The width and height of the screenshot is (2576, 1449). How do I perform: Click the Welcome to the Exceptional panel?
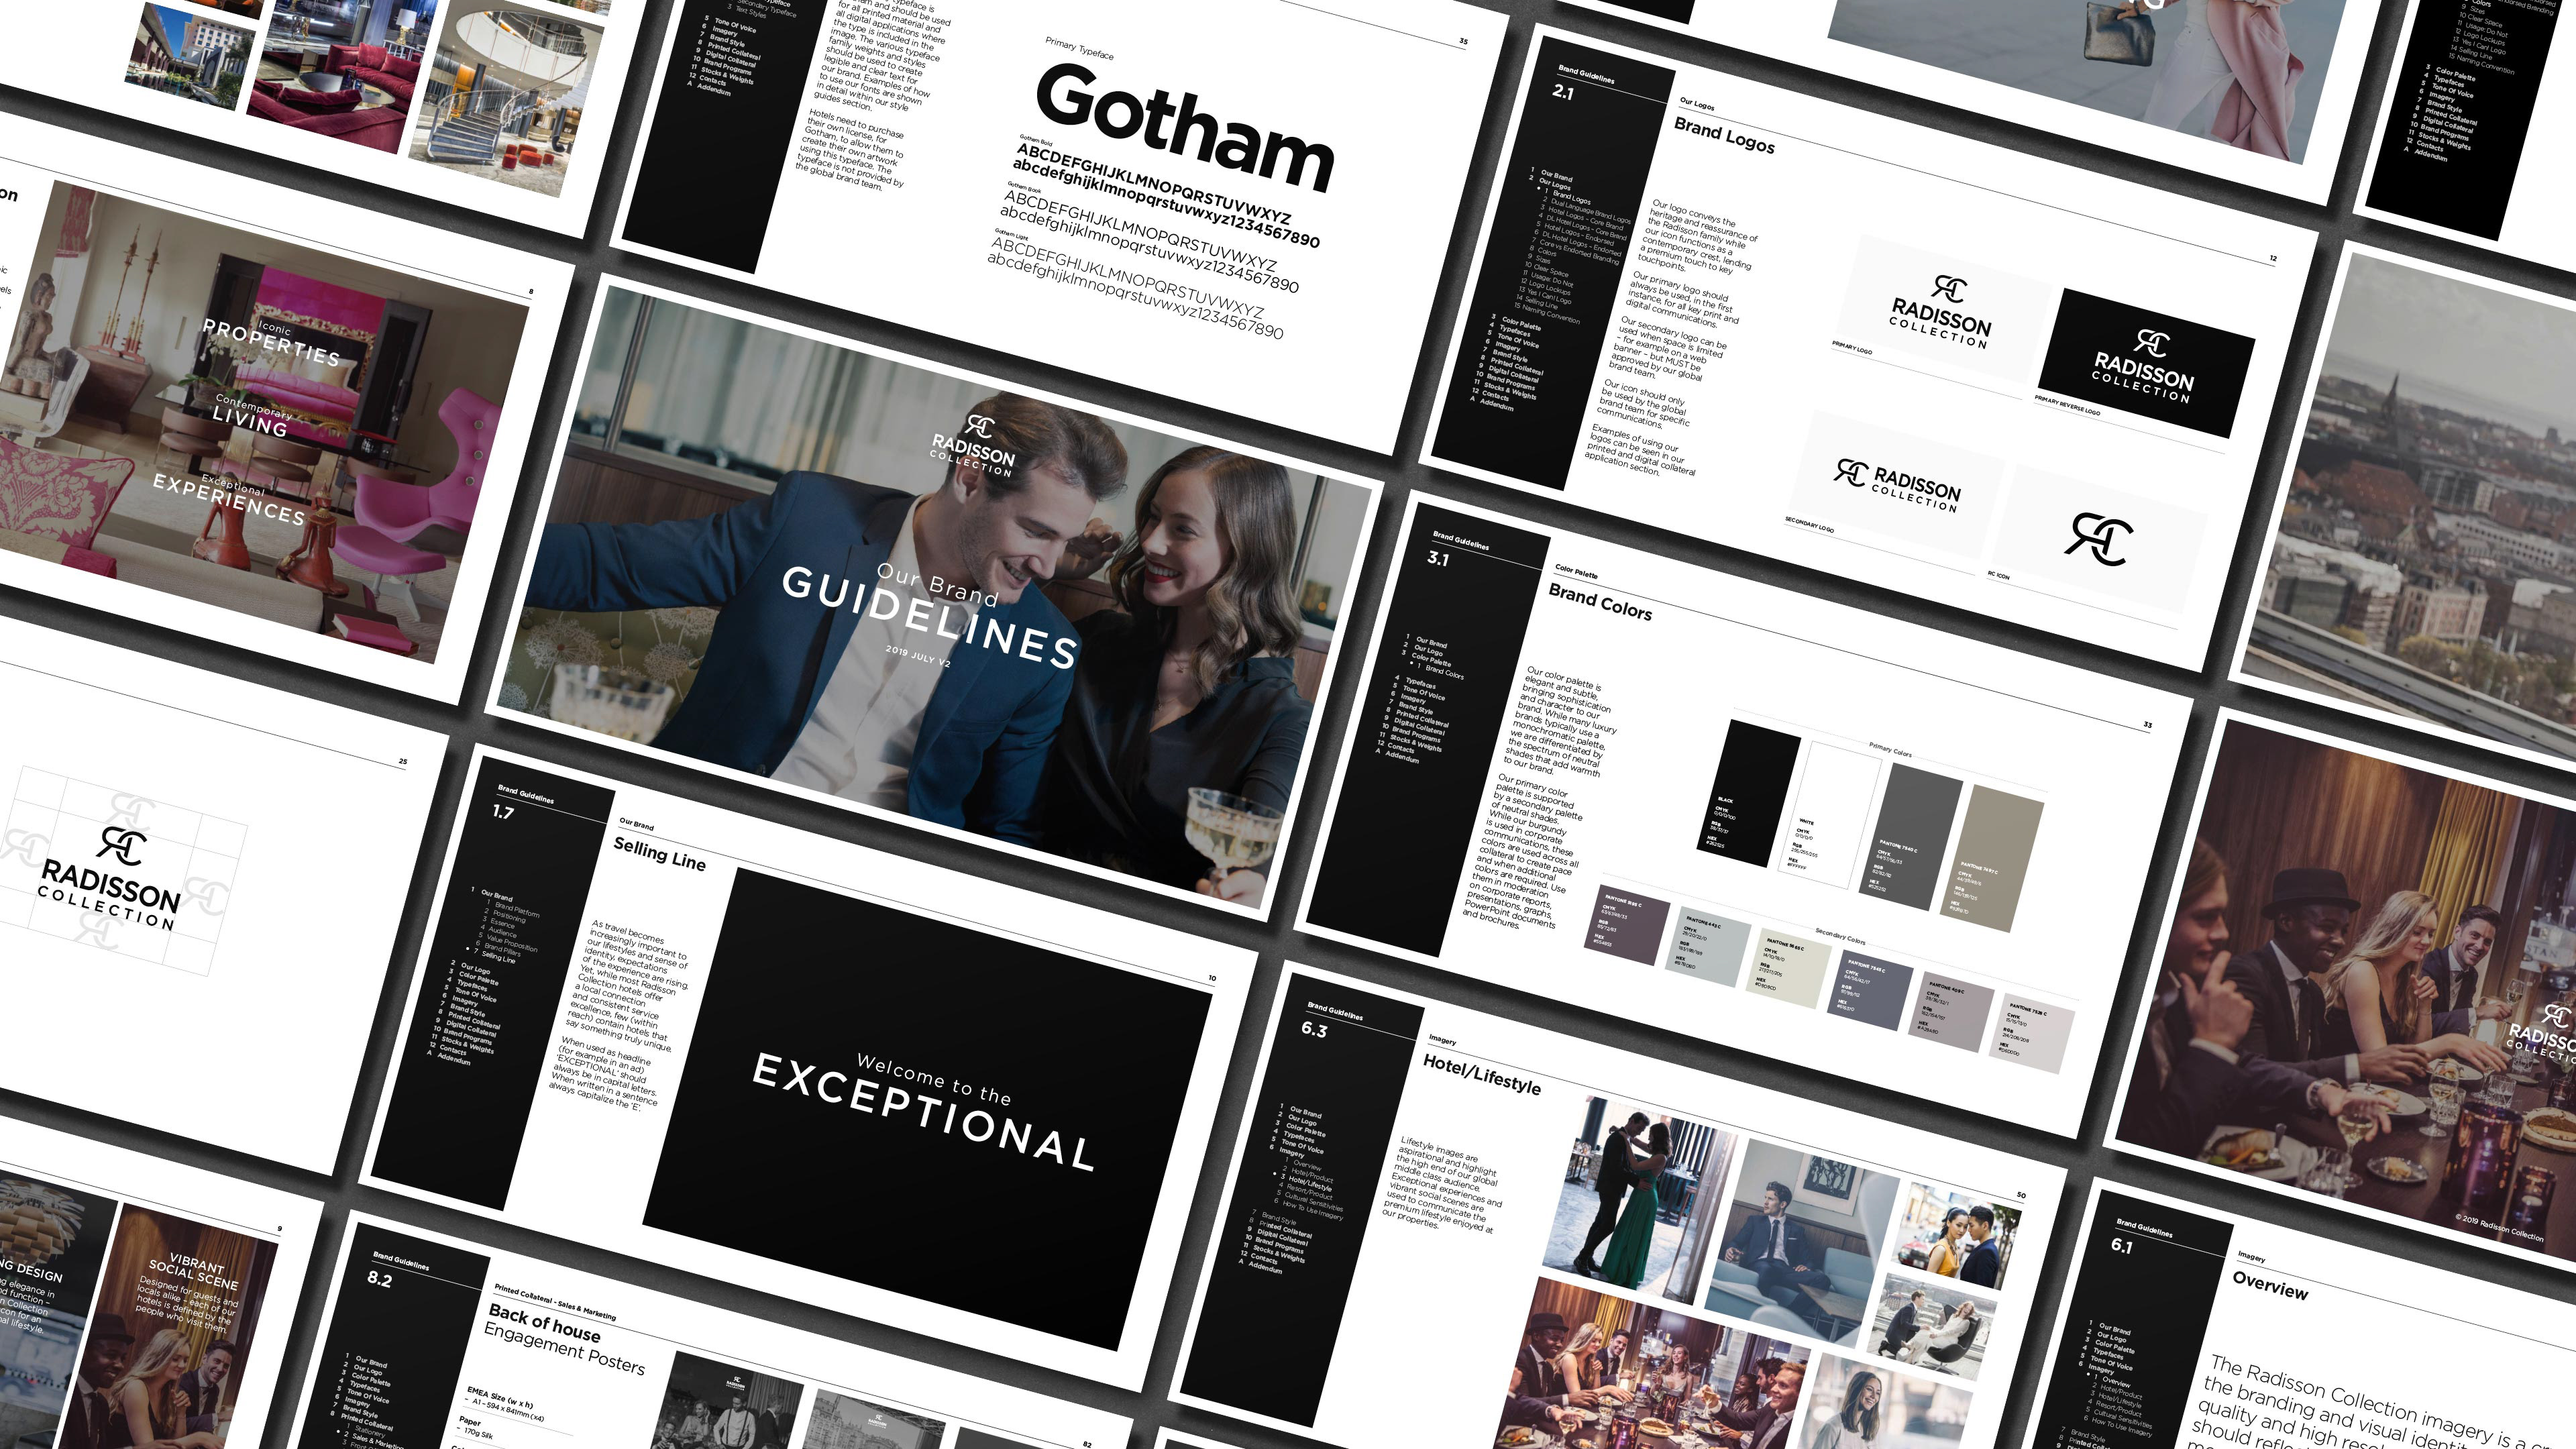925,1110
